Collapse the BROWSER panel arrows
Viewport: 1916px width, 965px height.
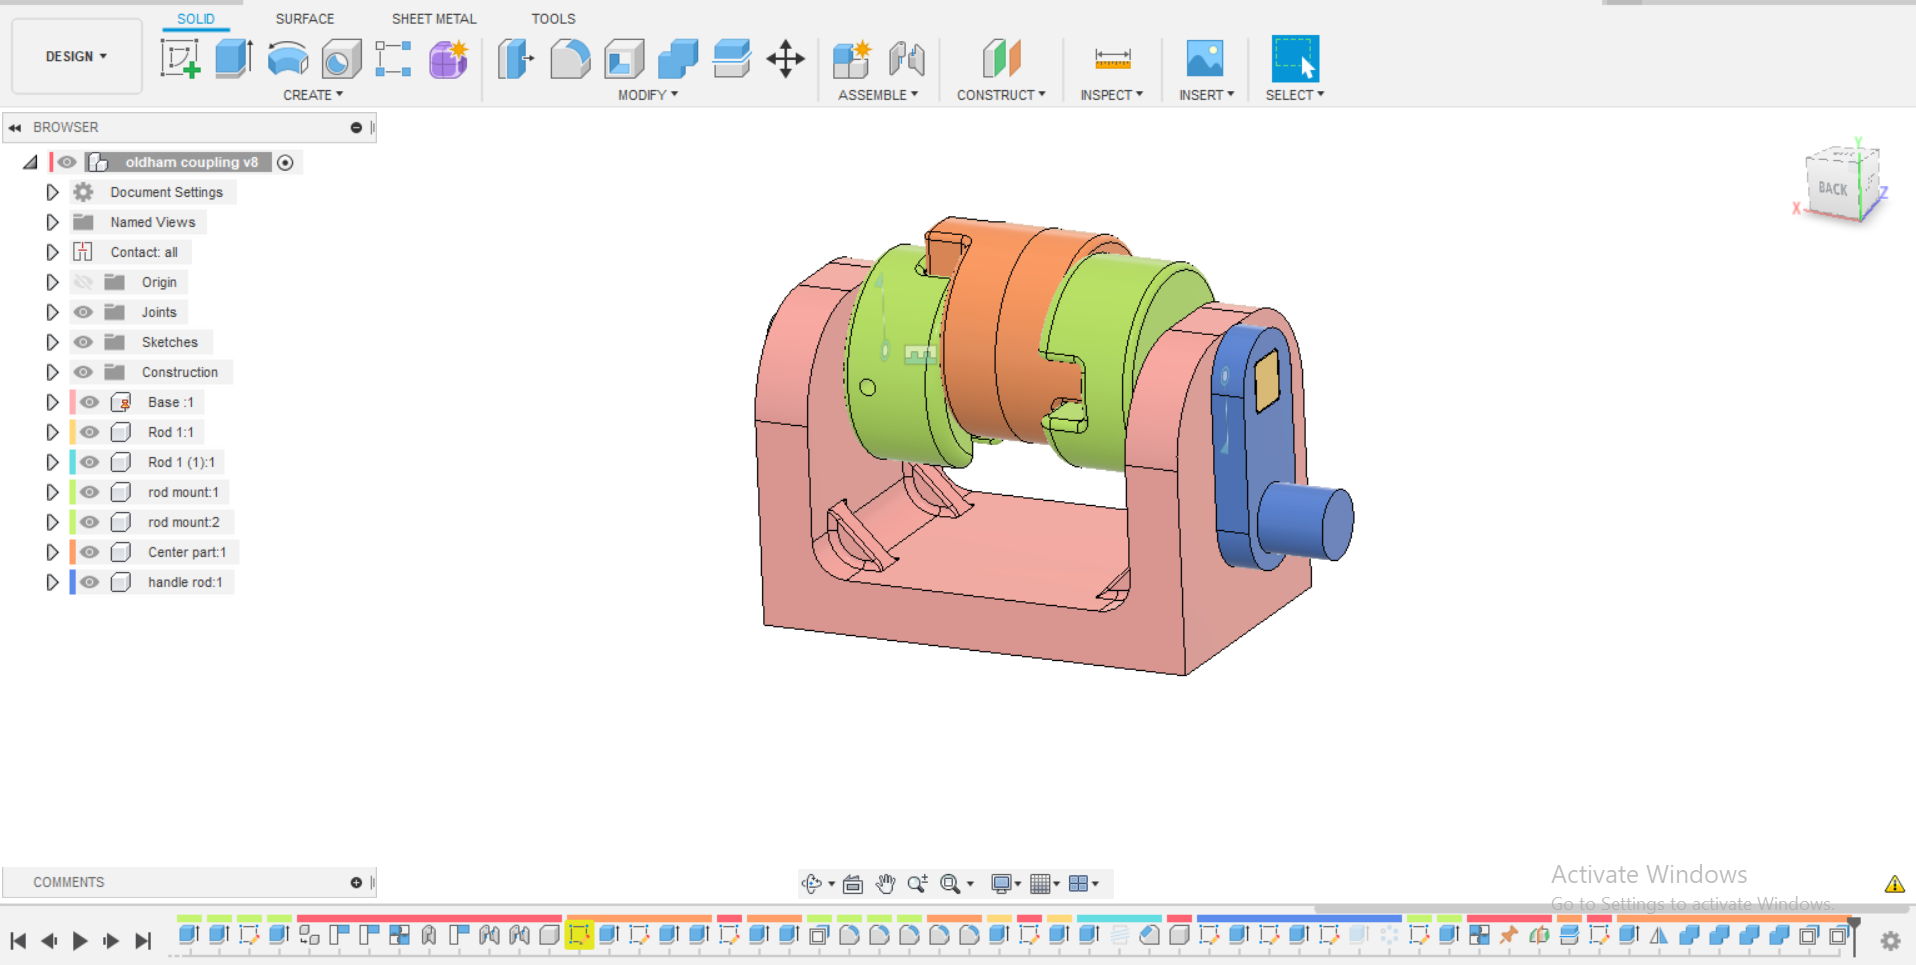pos(15,127)
